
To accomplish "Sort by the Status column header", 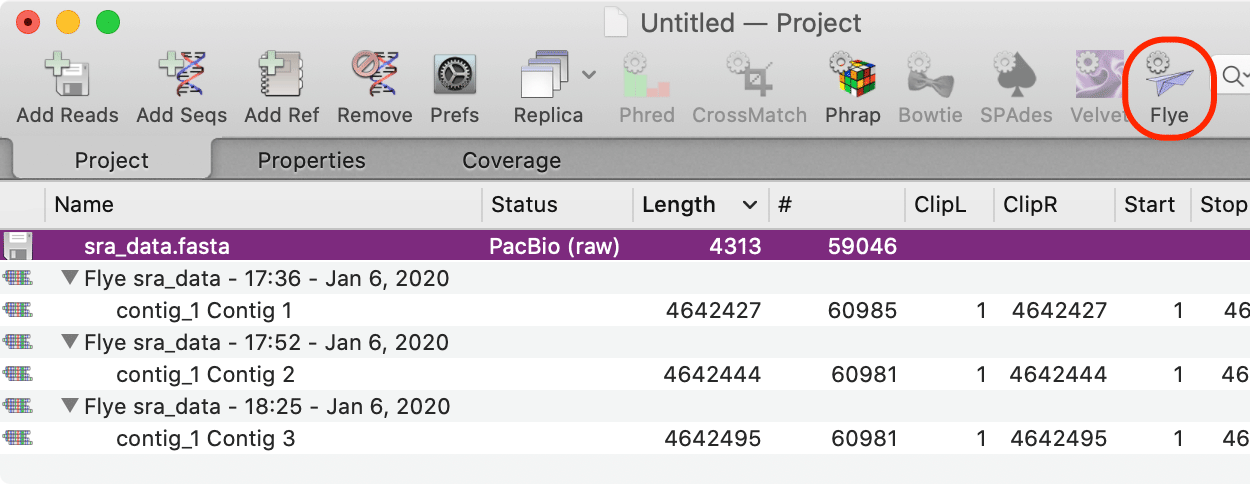I will click(x=557, y=205).
